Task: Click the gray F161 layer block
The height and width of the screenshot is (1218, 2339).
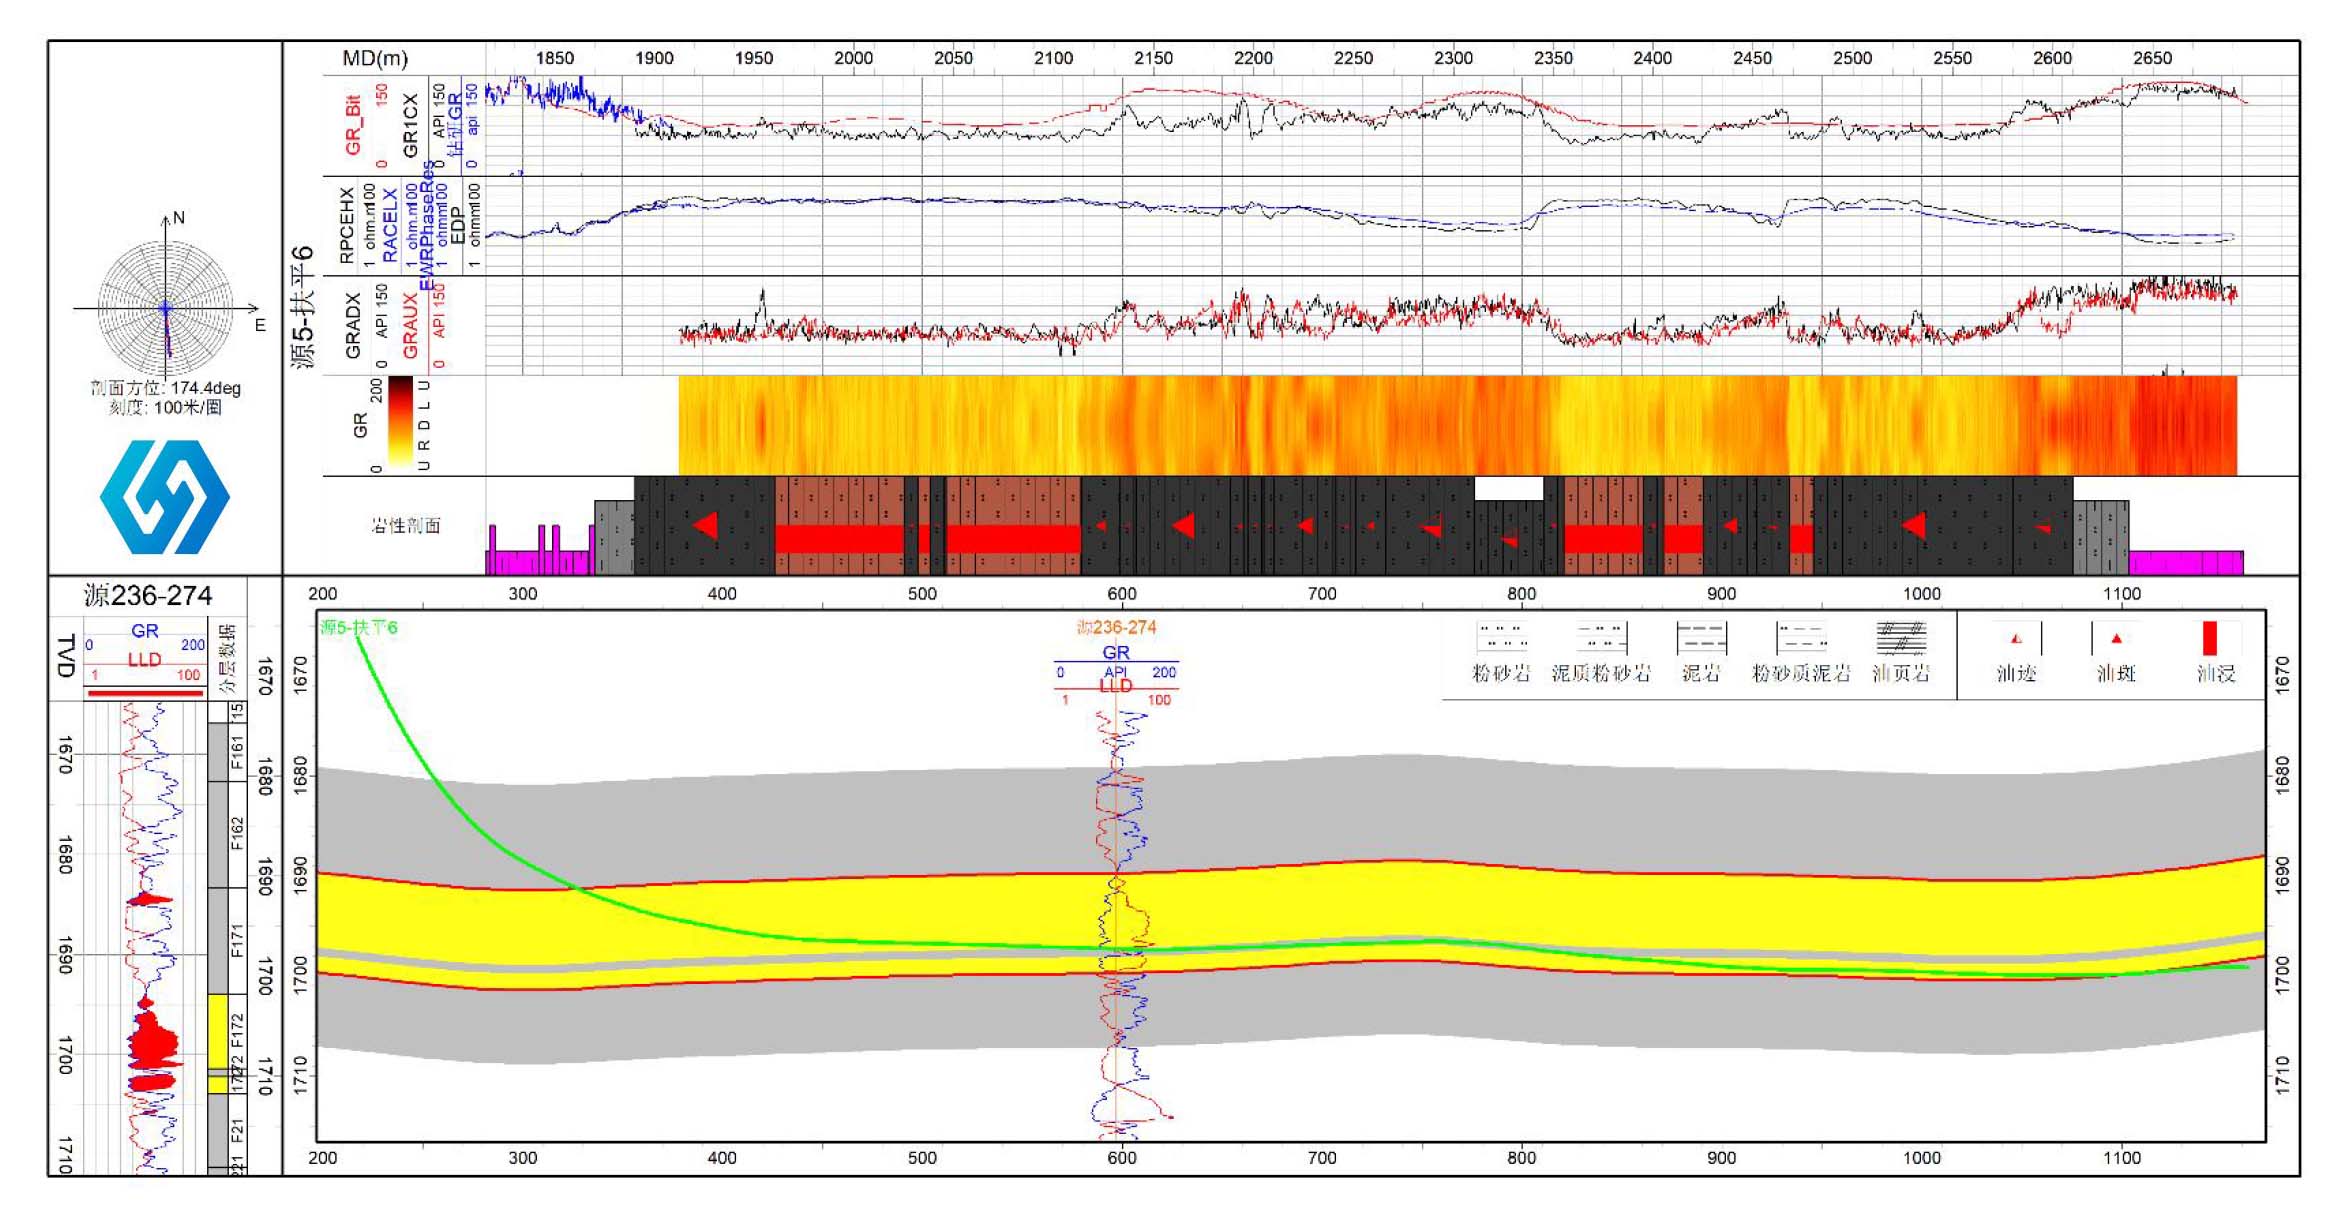Action: [x=217, y=751]
